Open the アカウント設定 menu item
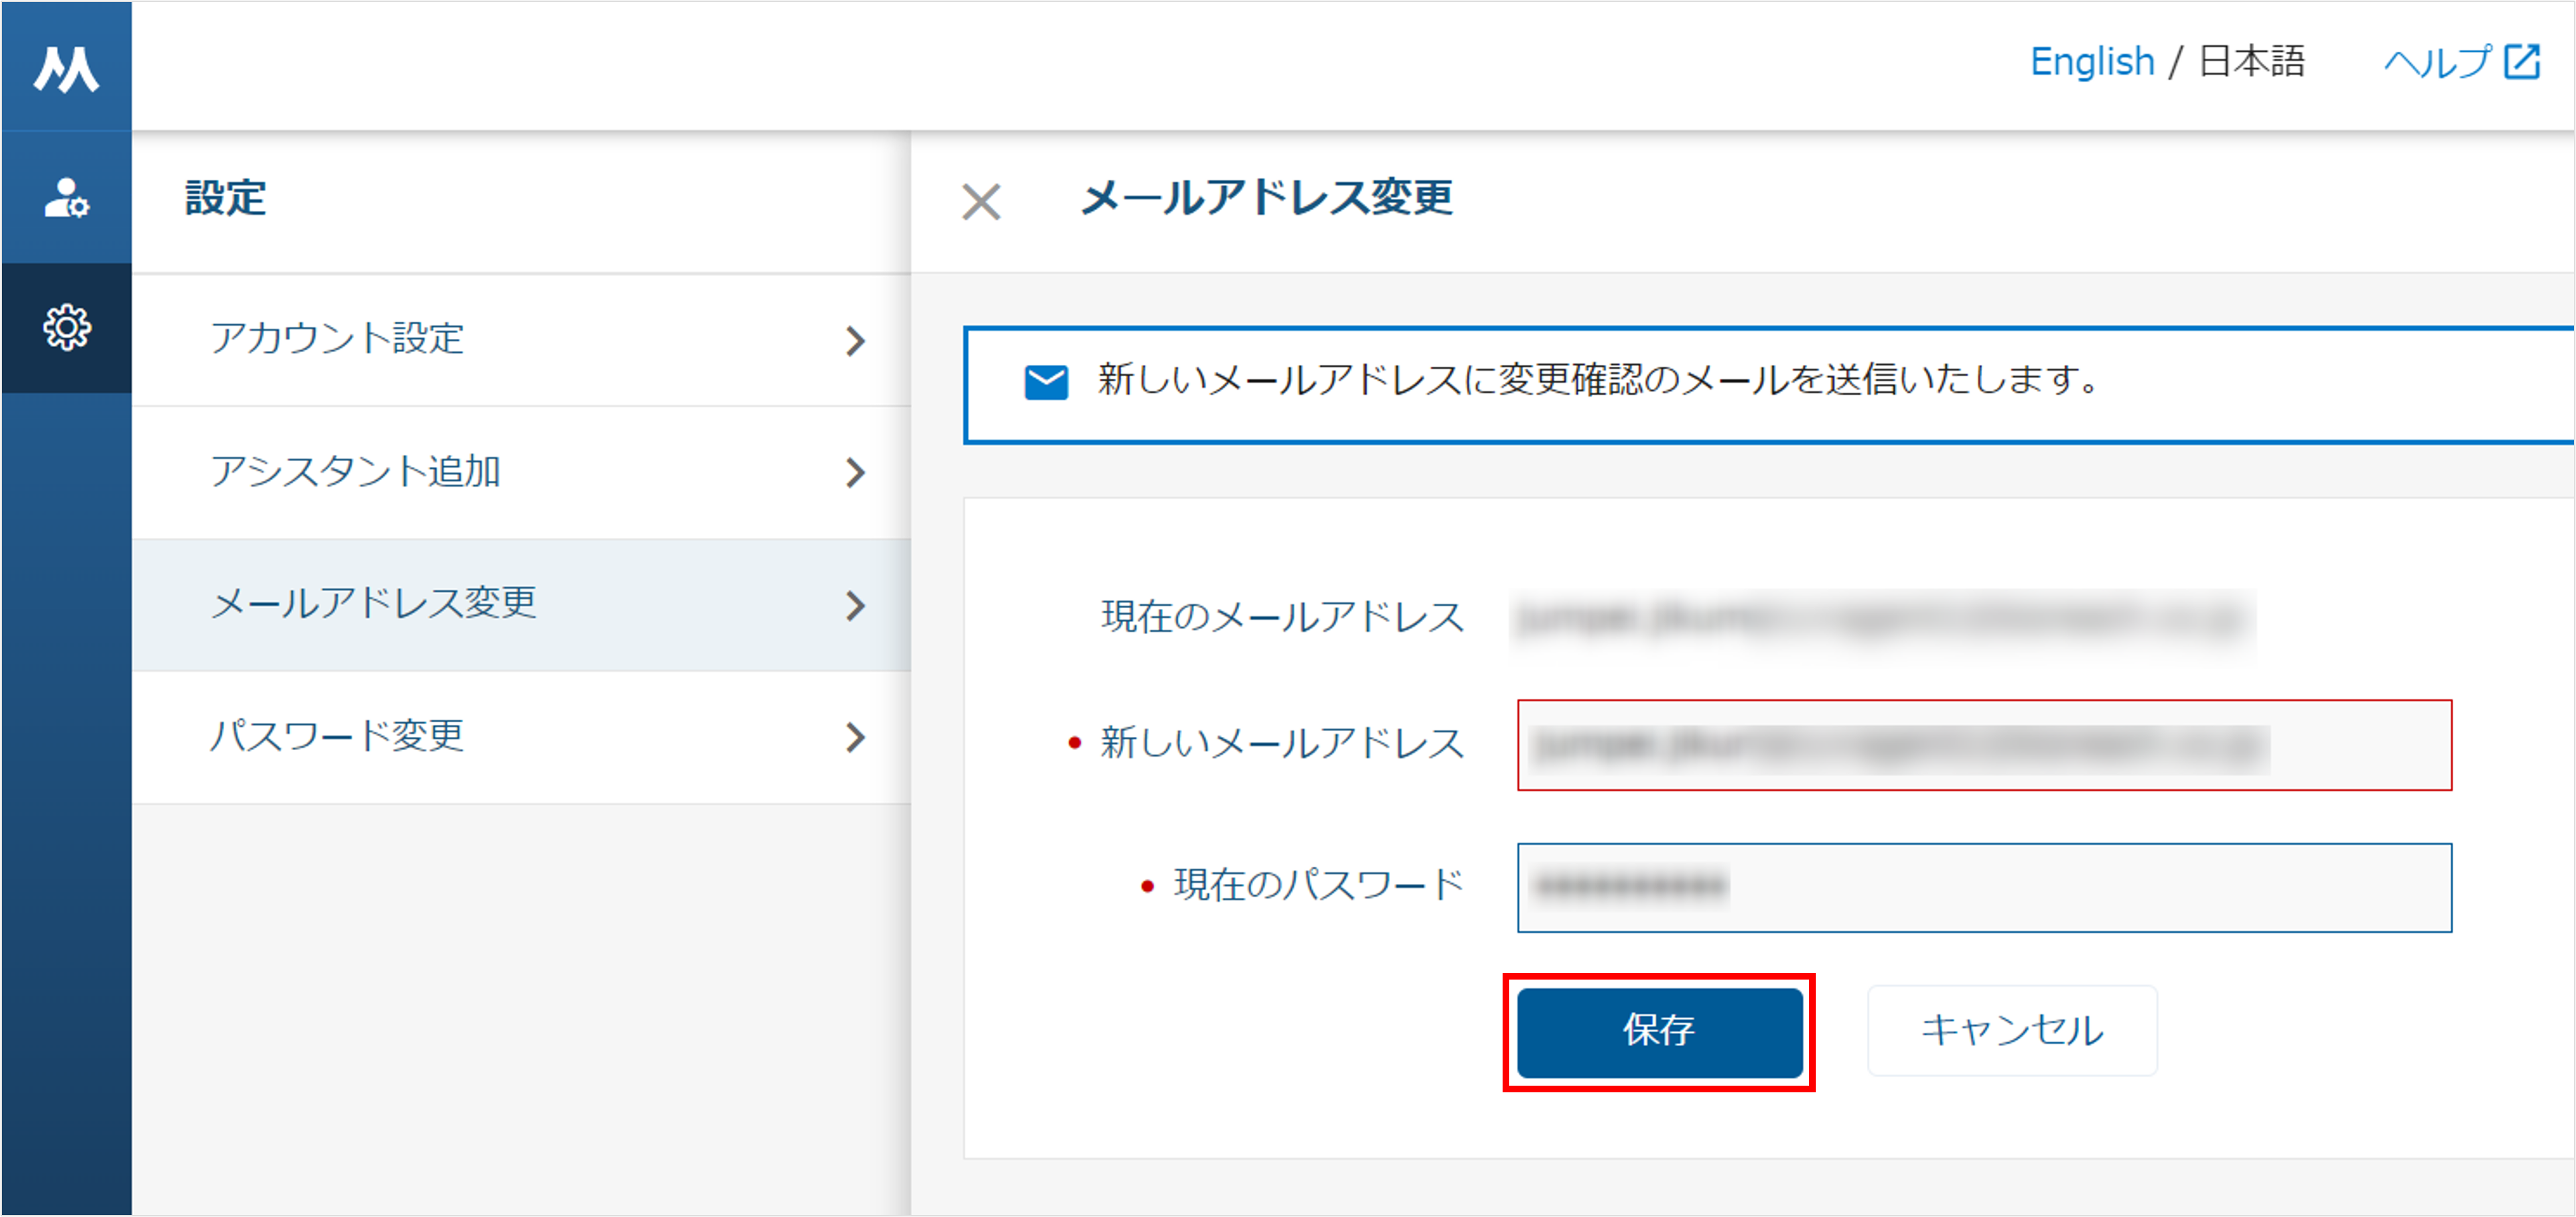Screen dimensions: 2576x1217 [521, 340]
